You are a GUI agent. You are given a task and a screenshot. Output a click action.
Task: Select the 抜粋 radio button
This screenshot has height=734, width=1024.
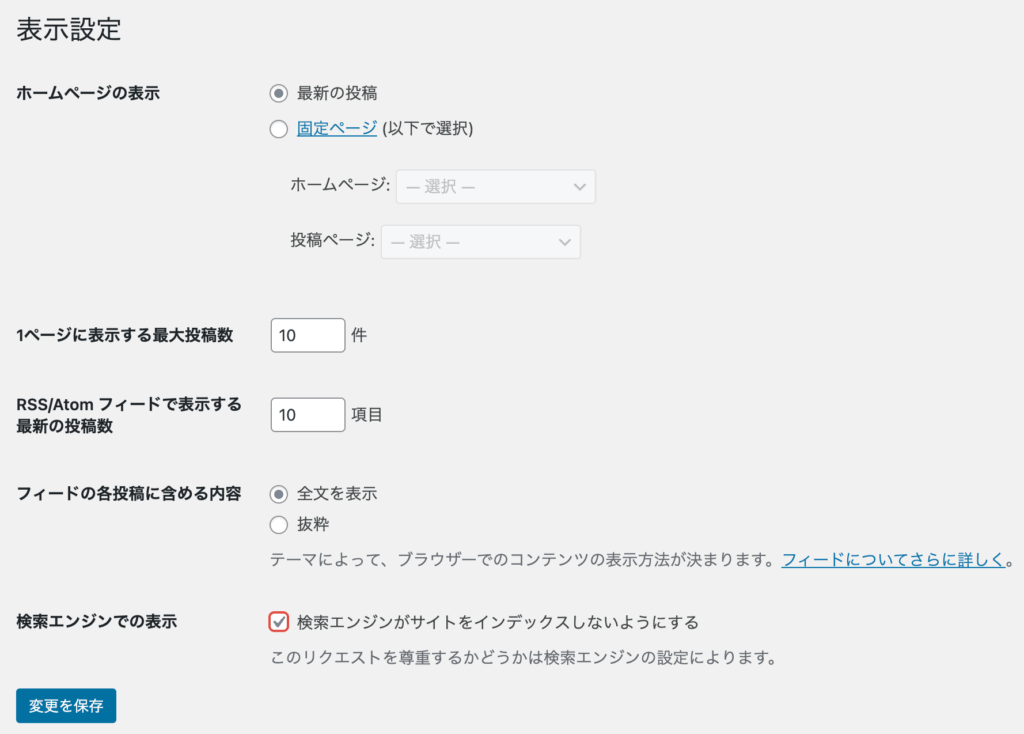point(279,524)
